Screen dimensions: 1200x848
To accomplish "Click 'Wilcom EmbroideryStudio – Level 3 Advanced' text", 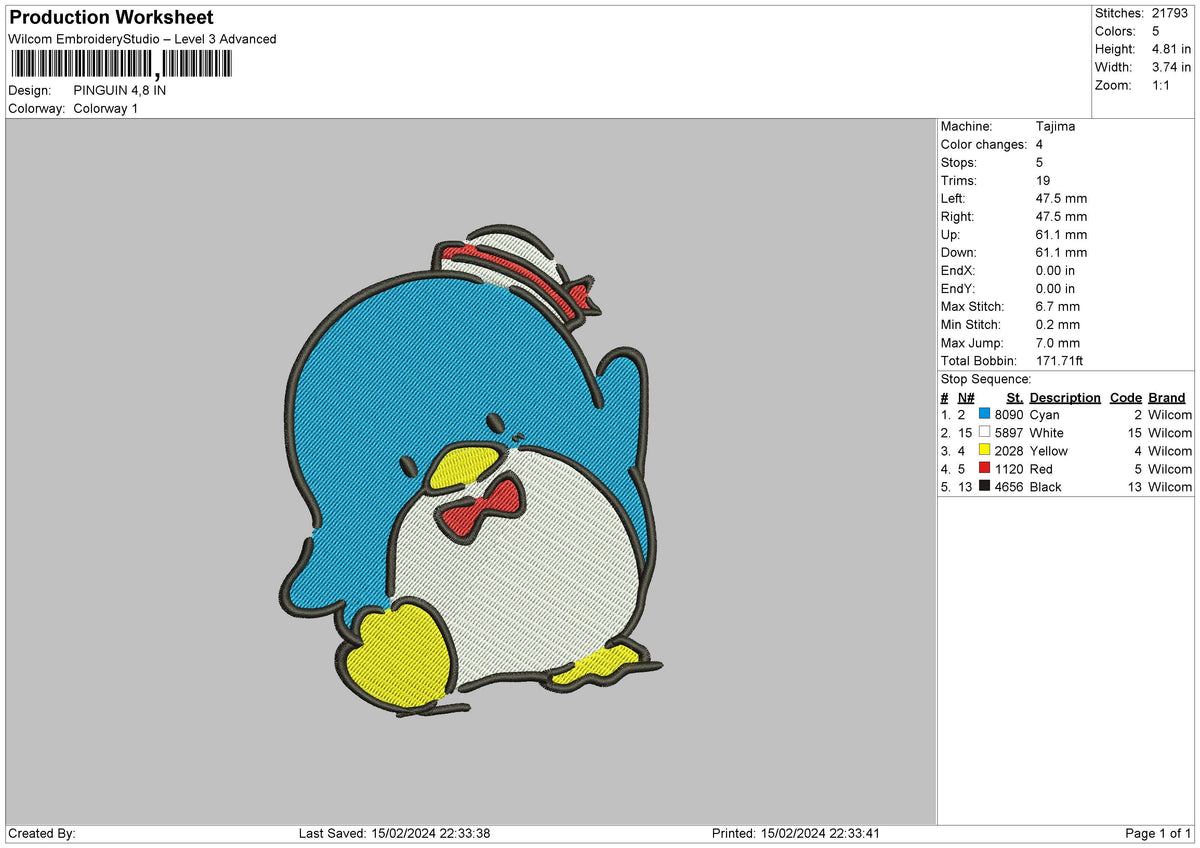I will 142,39.
